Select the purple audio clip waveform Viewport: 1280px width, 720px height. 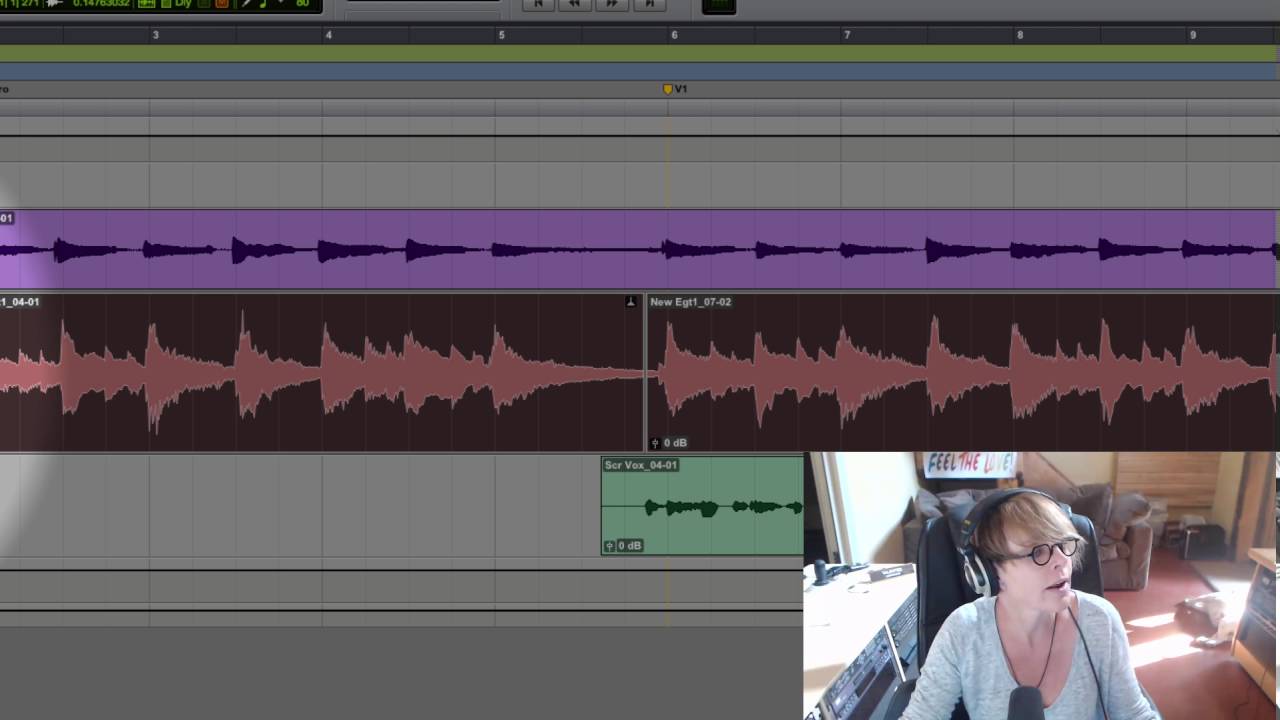tap(638, 249)
